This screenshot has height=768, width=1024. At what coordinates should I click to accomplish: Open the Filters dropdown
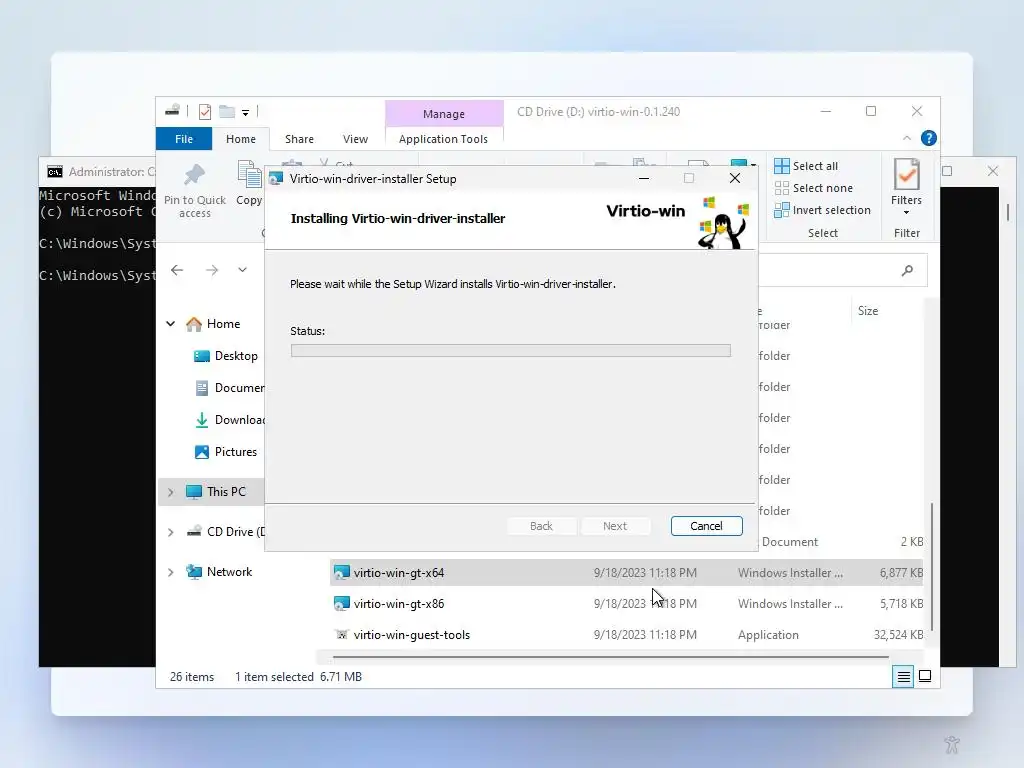(x=906, y=188)
